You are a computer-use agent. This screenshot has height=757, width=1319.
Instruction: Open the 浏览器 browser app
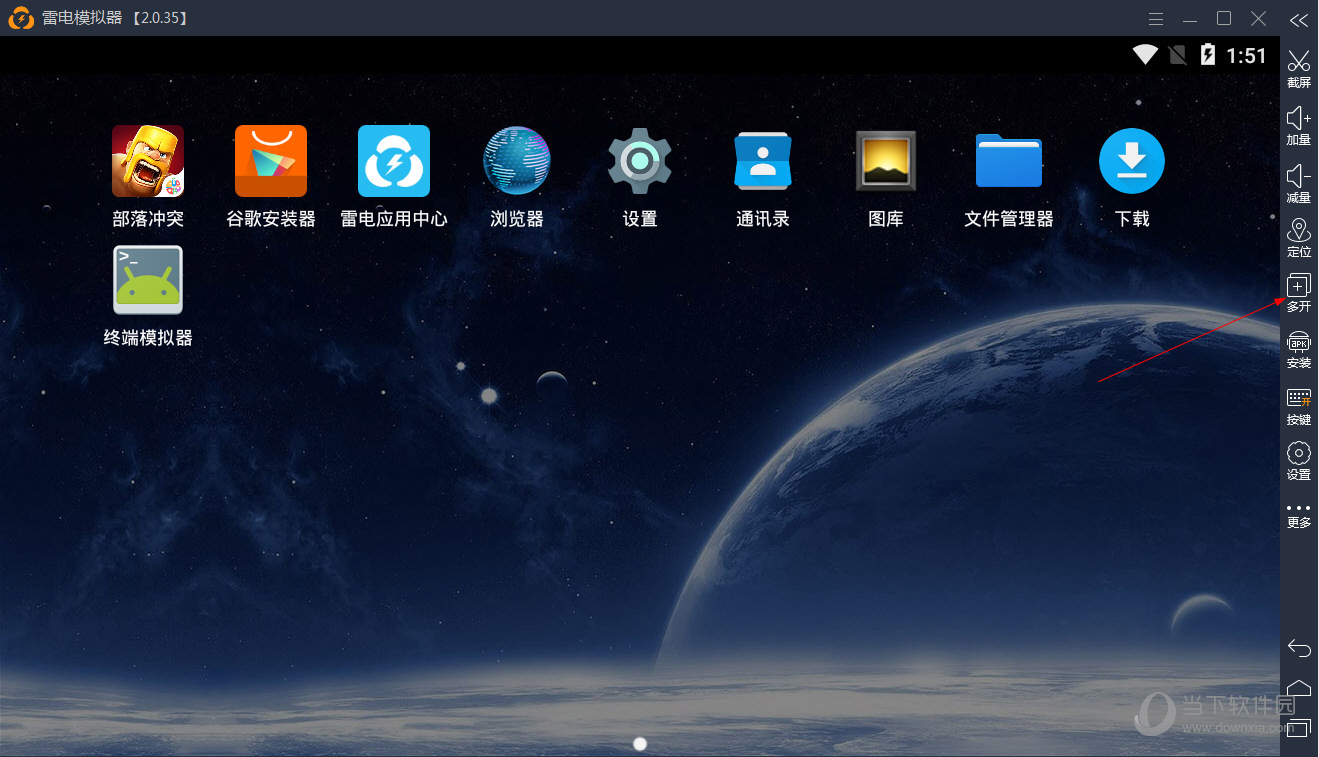[517, 161]
